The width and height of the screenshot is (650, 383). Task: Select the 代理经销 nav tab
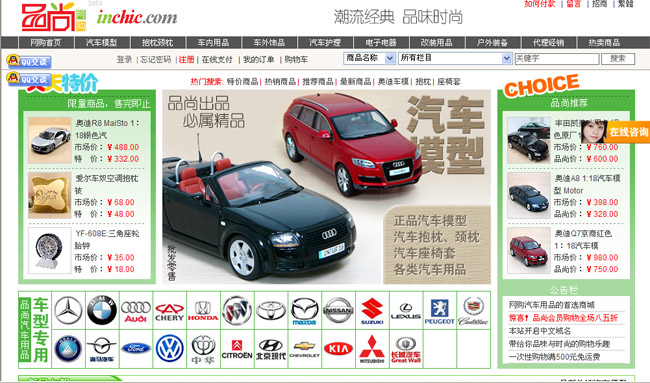pyautogui.click(x=548, y=42)
